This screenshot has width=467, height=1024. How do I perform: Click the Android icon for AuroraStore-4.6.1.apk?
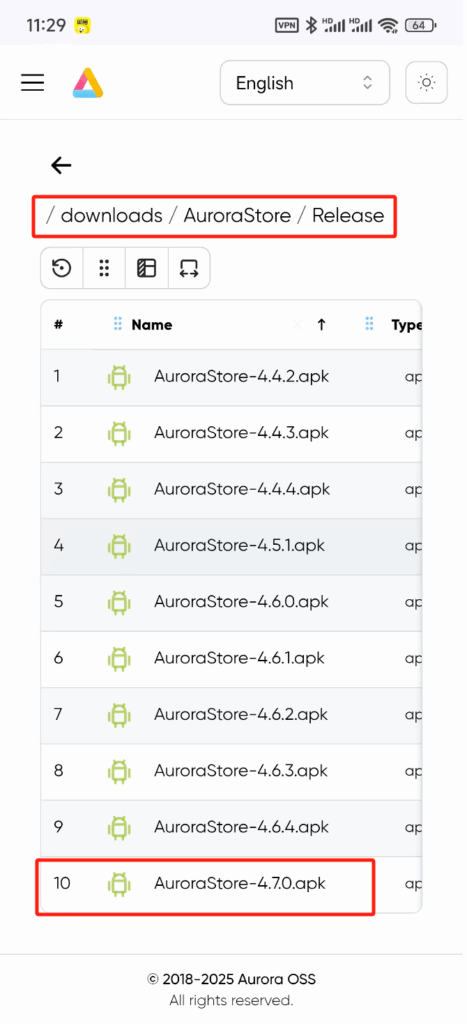(x=119, y=658)
